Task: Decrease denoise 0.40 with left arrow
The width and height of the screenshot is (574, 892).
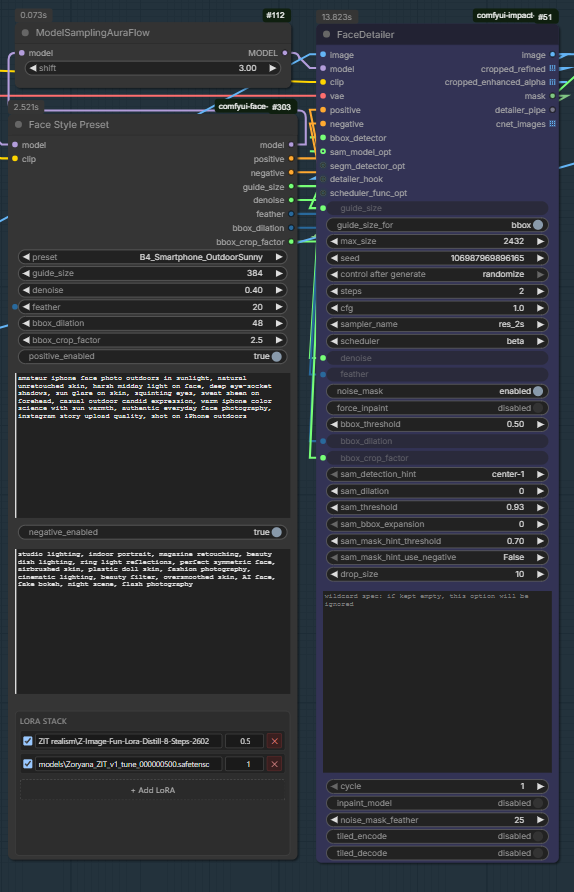Action: click(26, 290)
